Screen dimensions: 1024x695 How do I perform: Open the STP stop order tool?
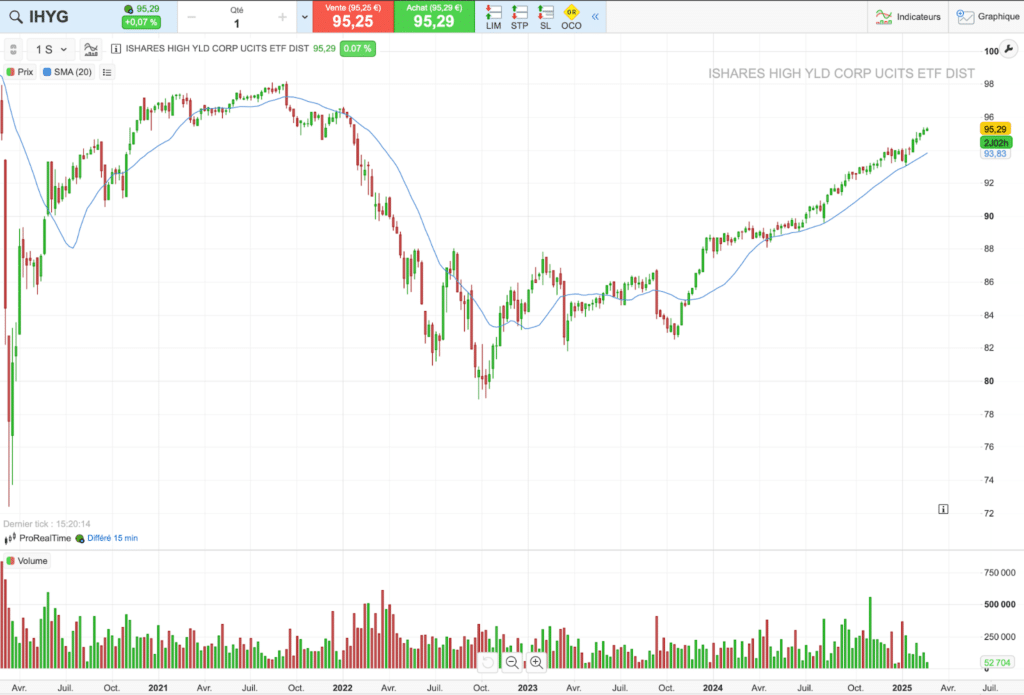[519, 17]
